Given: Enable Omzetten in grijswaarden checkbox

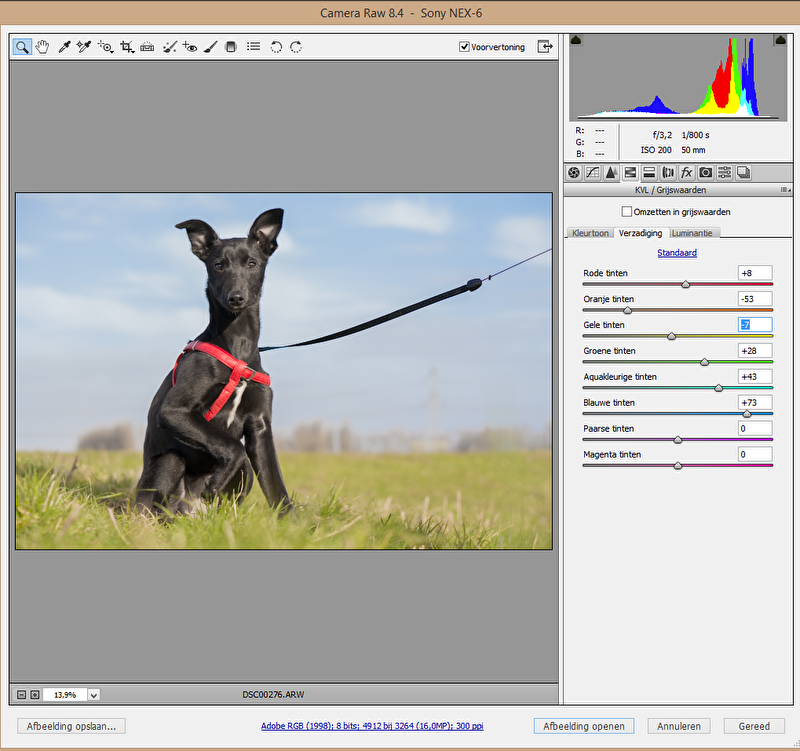Looking at the screenshot, I should (627, 211).
